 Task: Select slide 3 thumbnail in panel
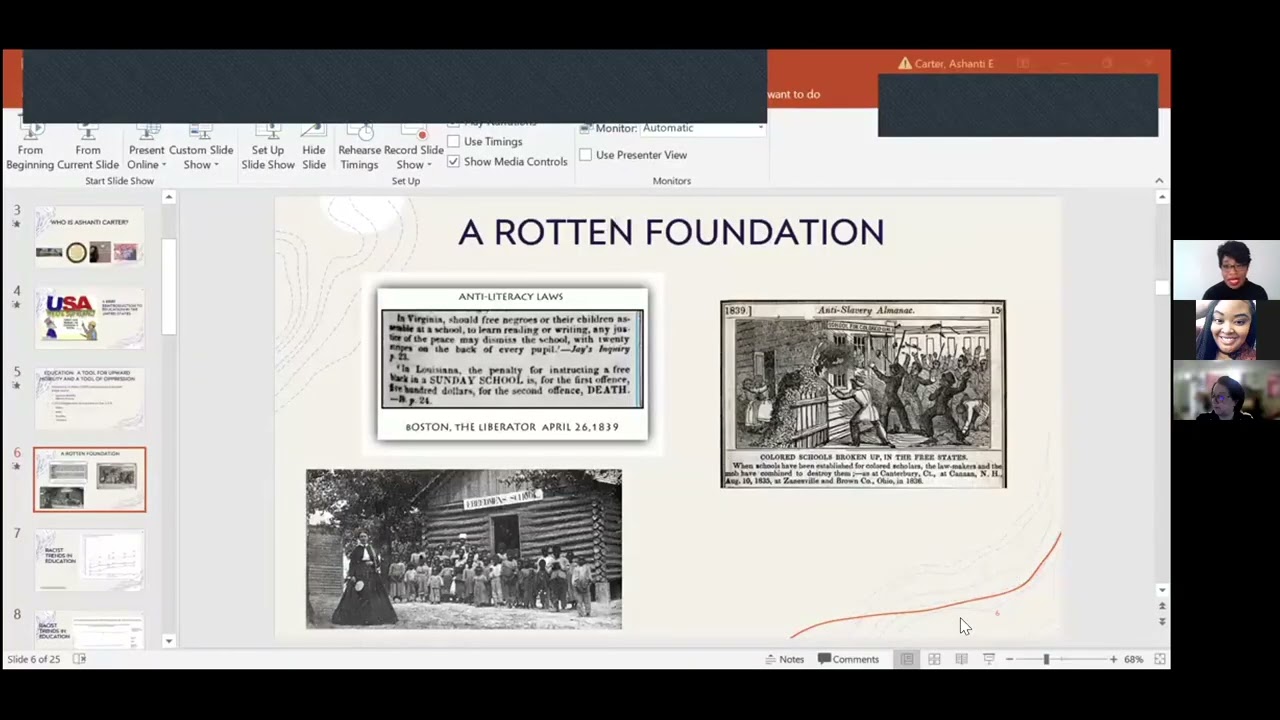point(89,238)
